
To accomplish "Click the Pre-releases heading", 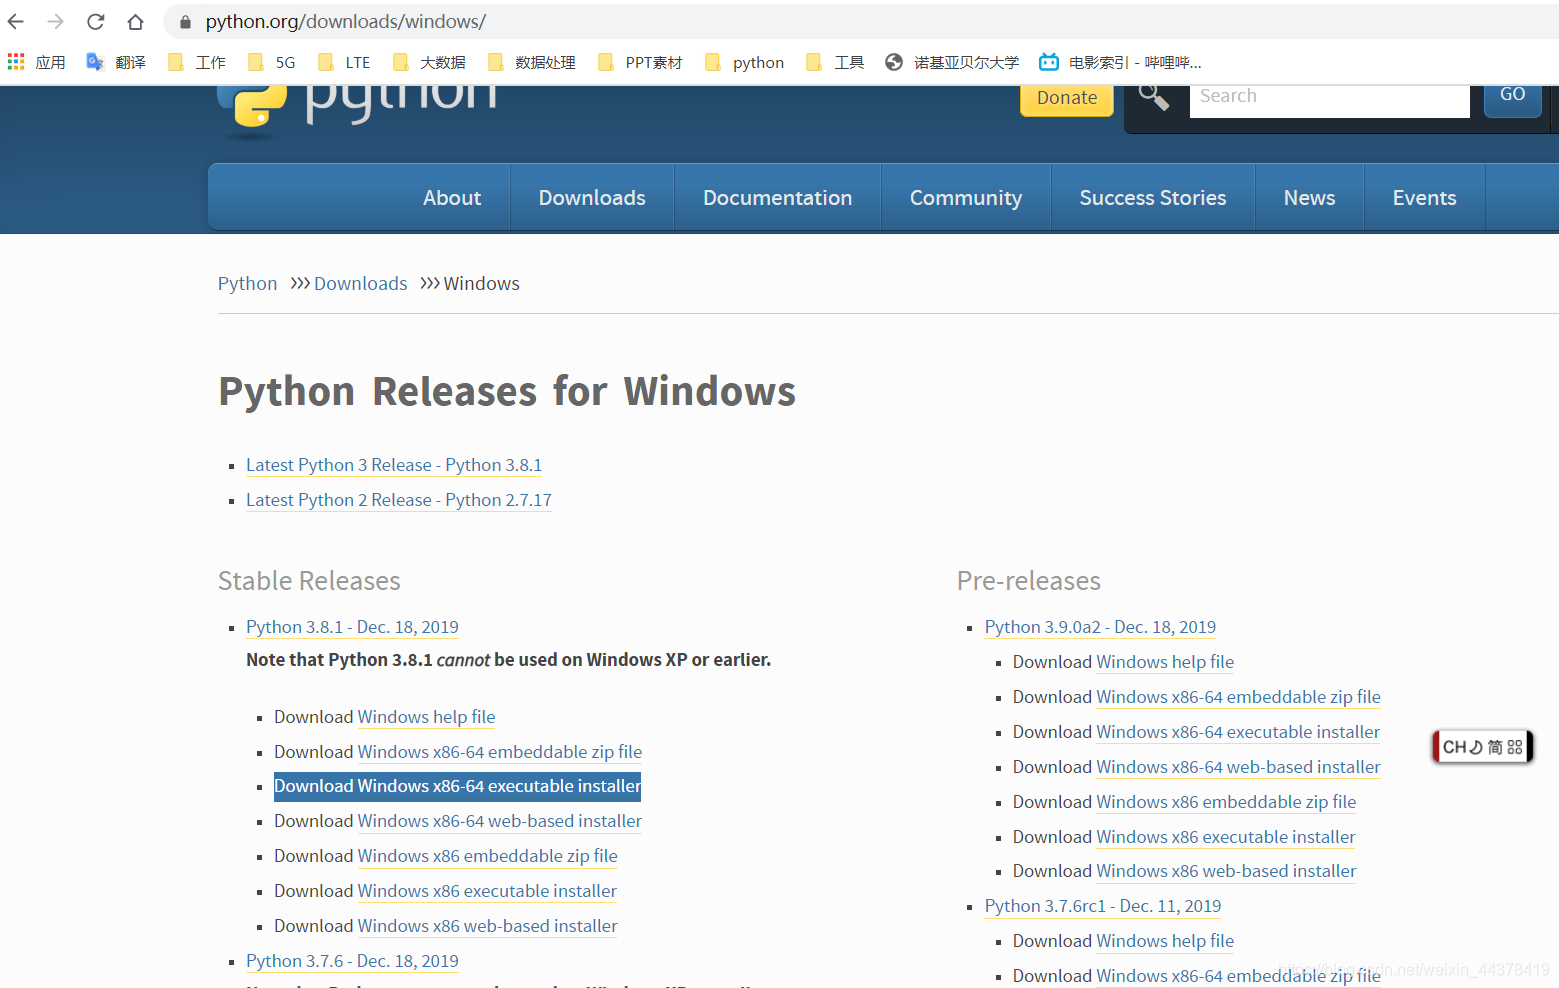I will 1029,581.
